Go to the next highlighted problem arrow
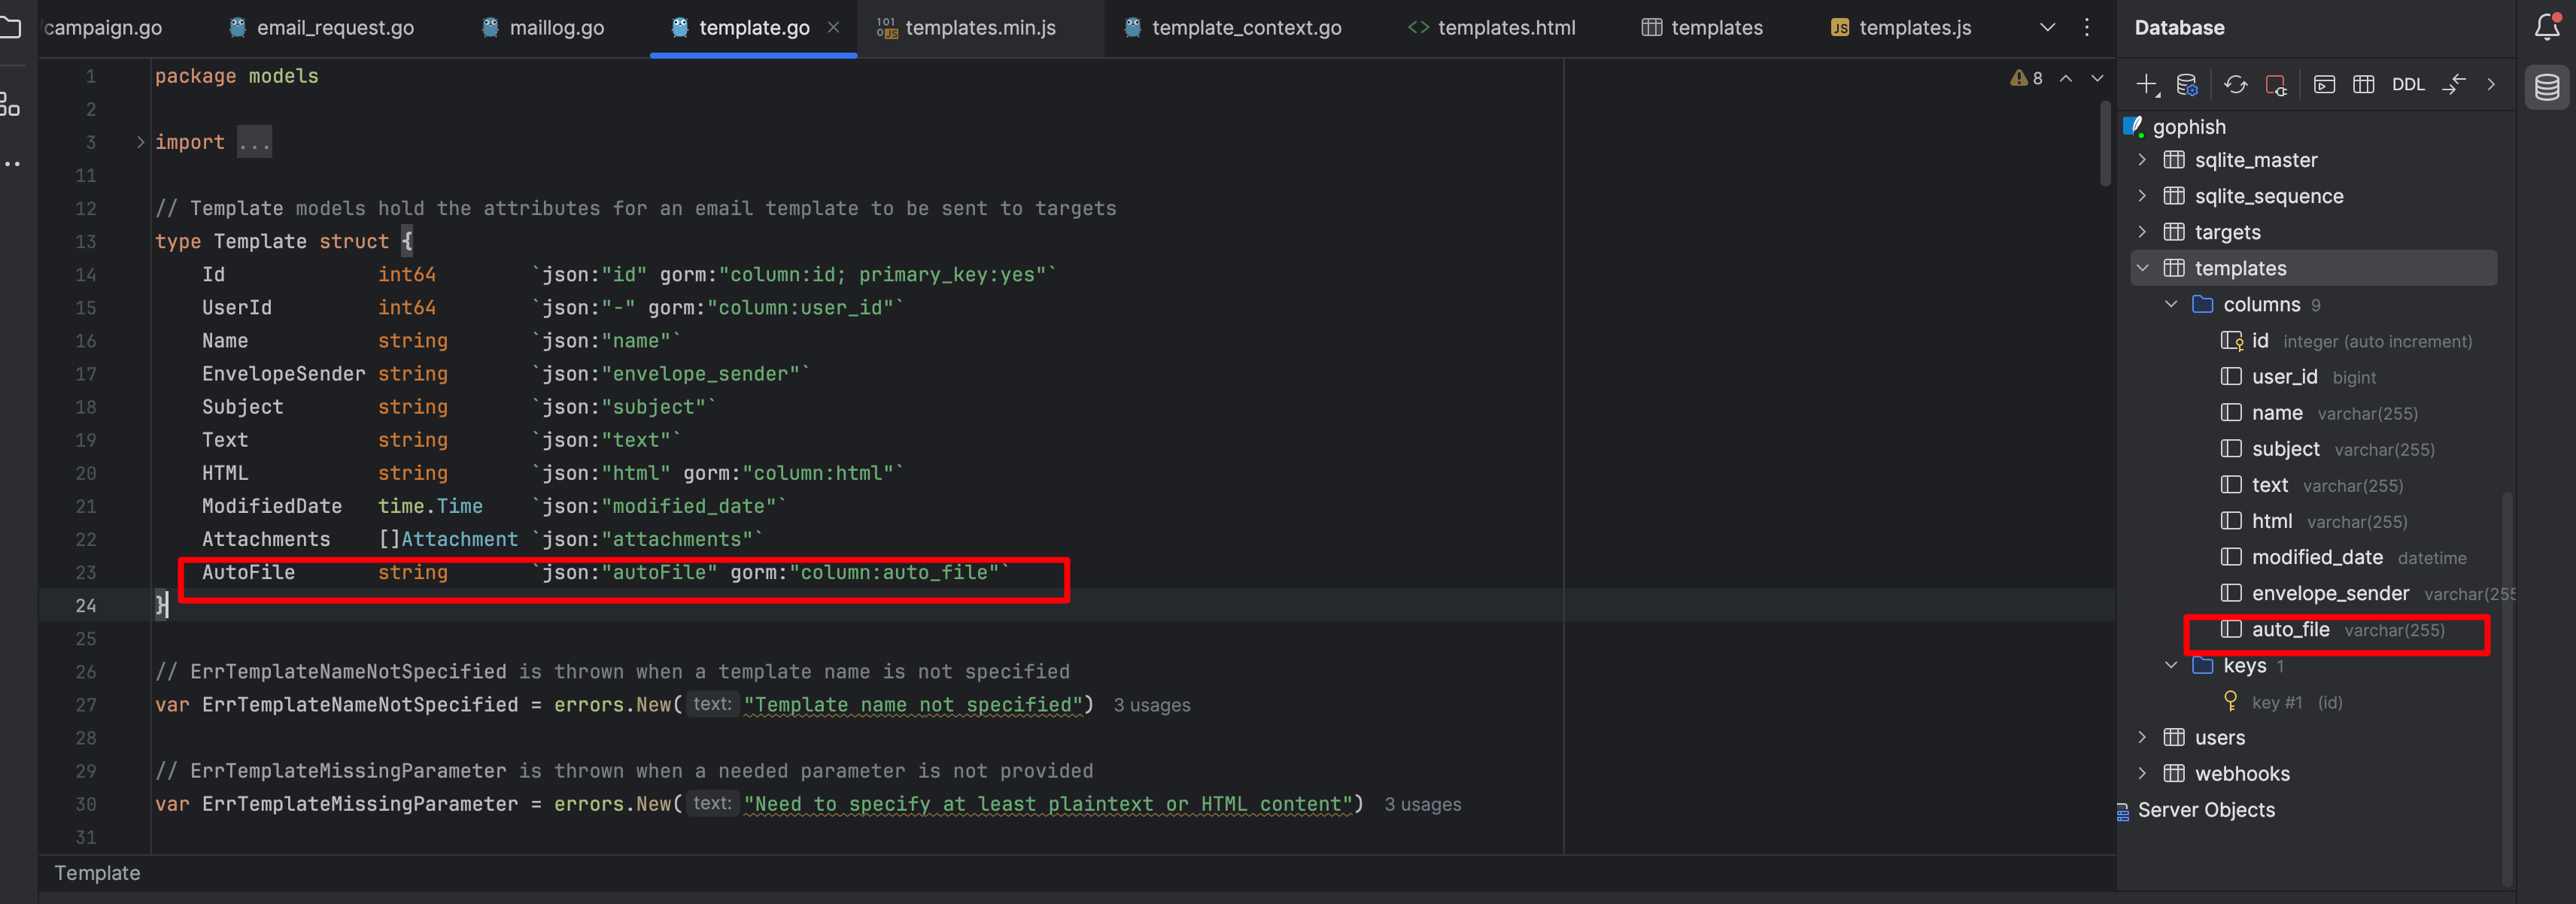This screenshot has width=2576, height=904. point(2097,78)
